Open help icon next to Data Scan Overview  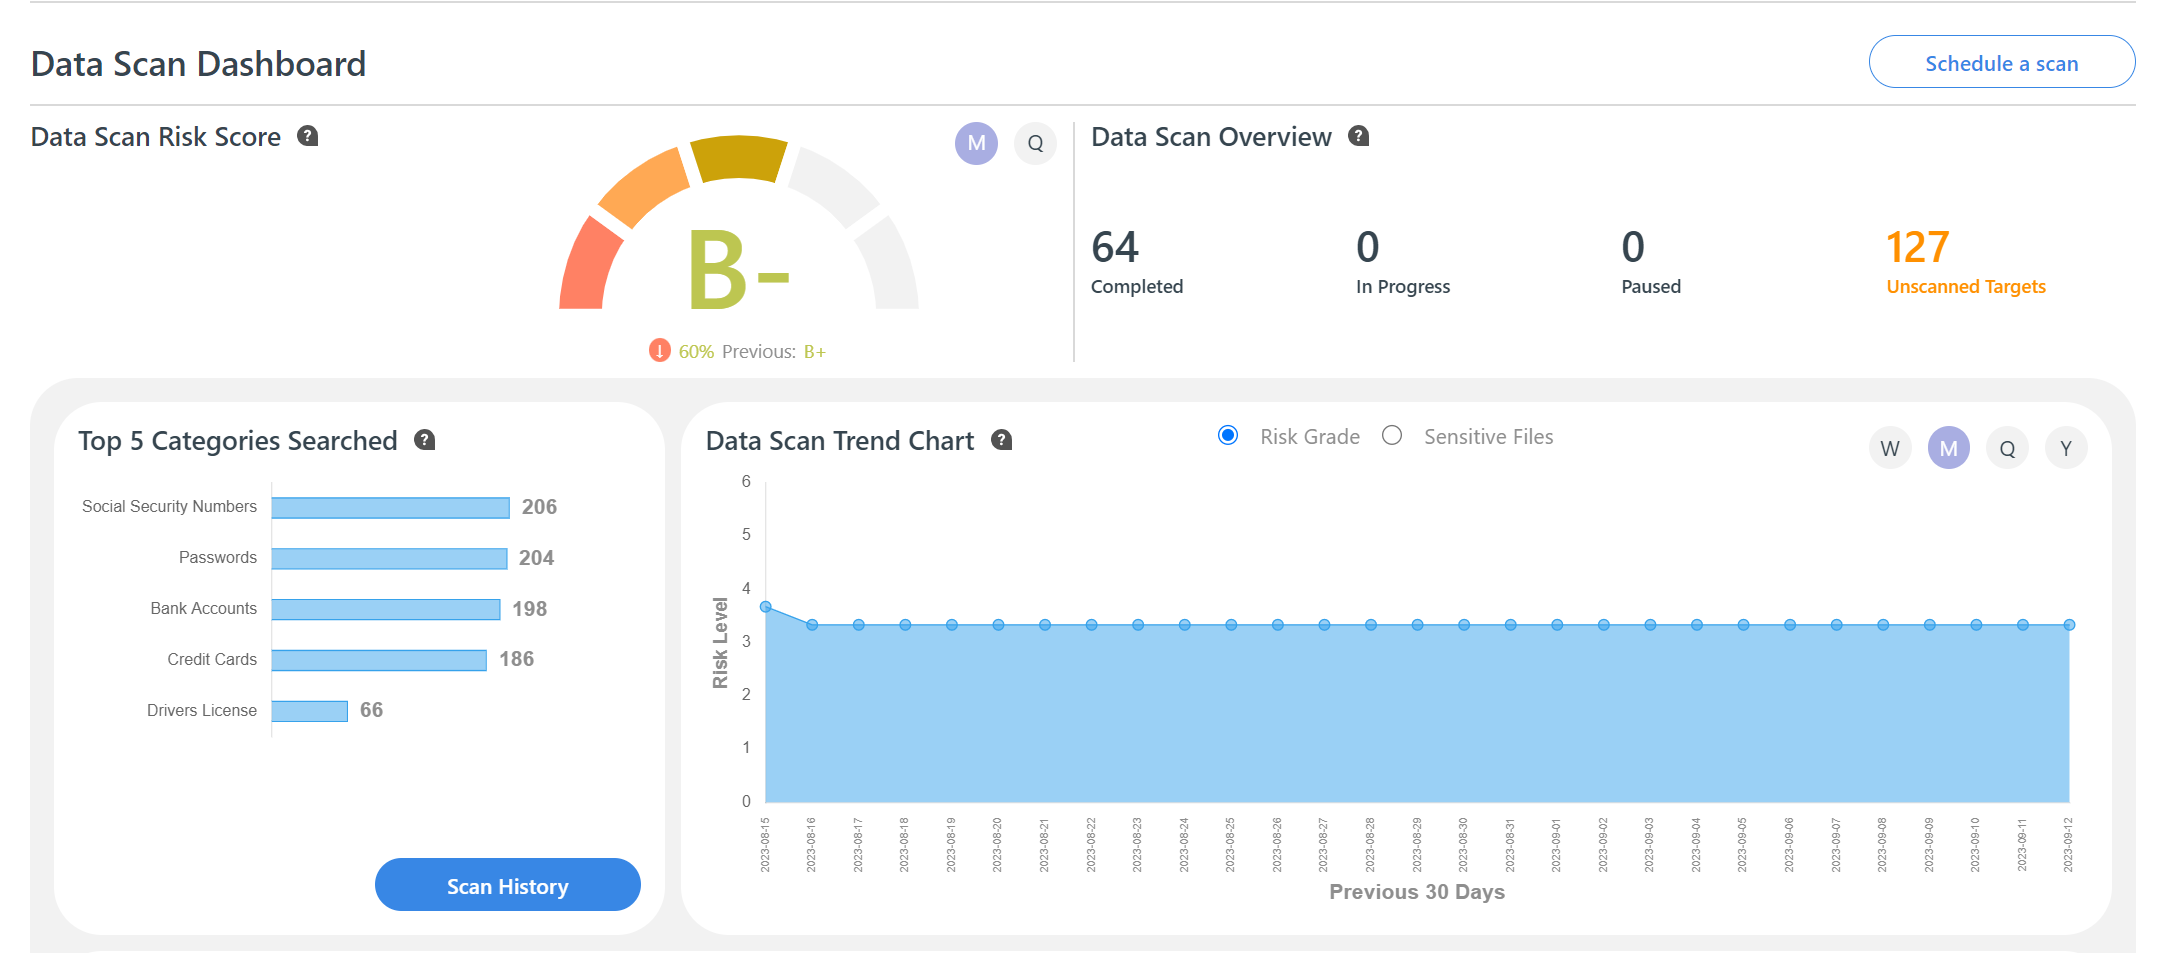(1358, 136)
